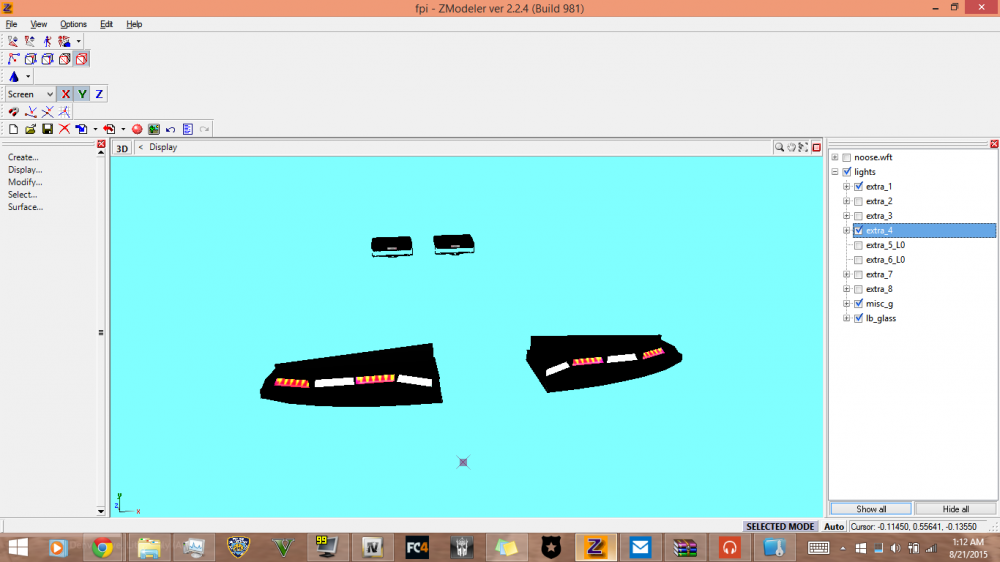
Task: Uncheck the lights checkbox
Action: [847, 172]
